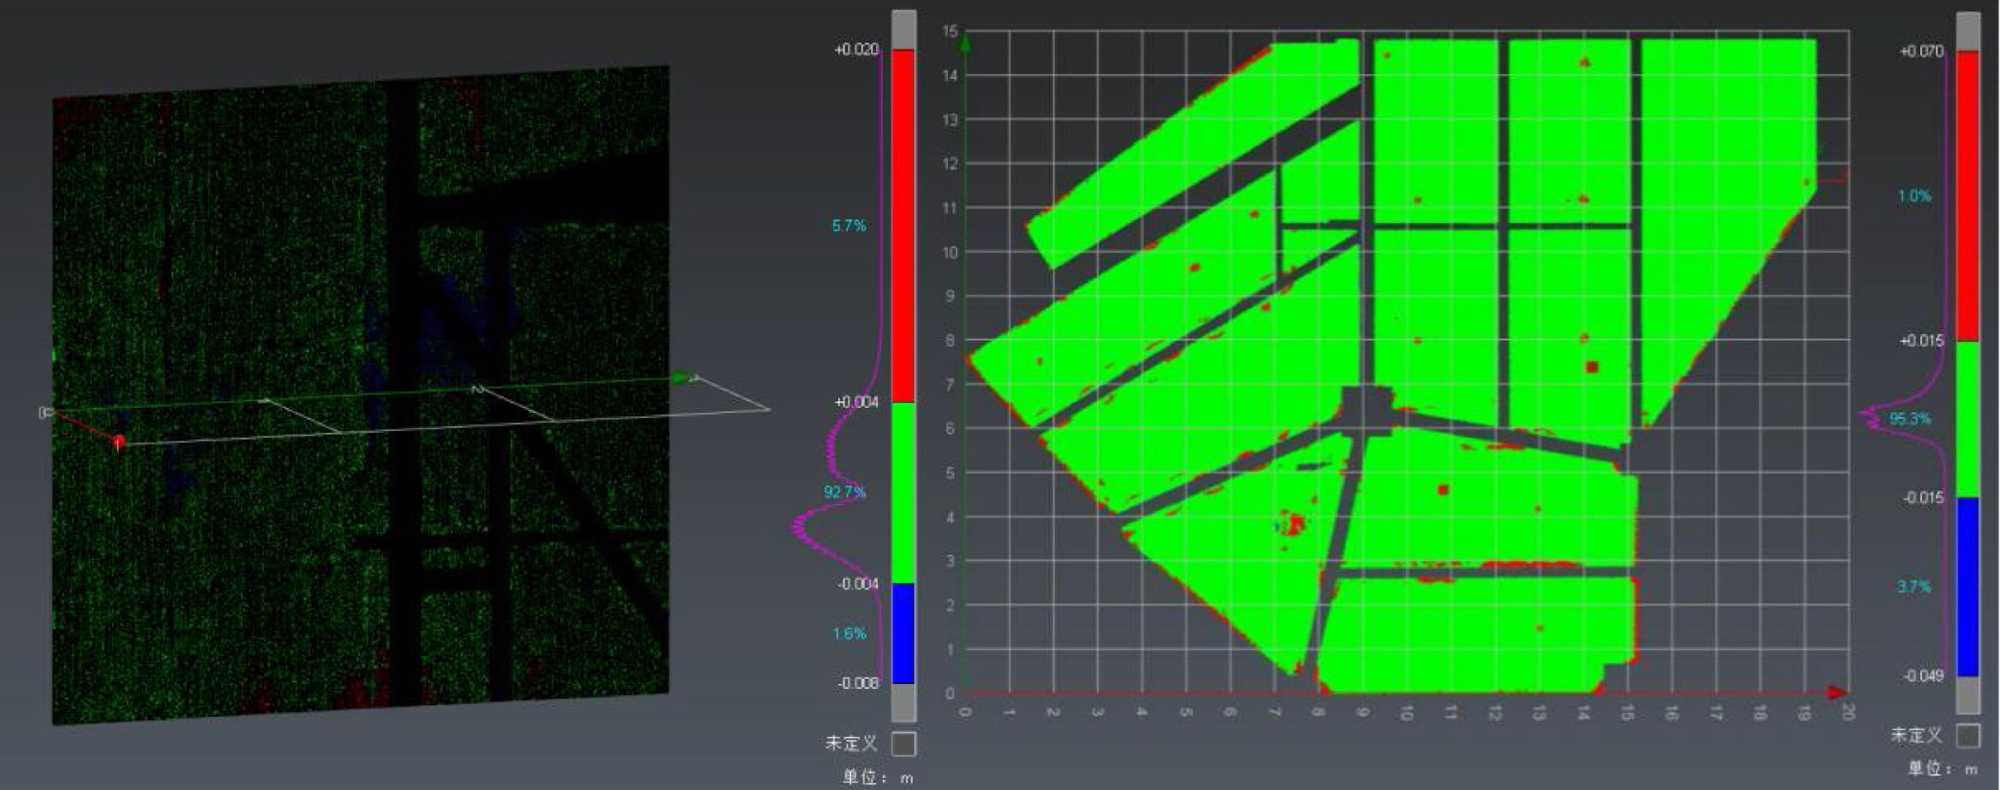Select green segment of right color scale
Screen dimensions: 2000x790
pyautogui.click(x=1968, y=419)
